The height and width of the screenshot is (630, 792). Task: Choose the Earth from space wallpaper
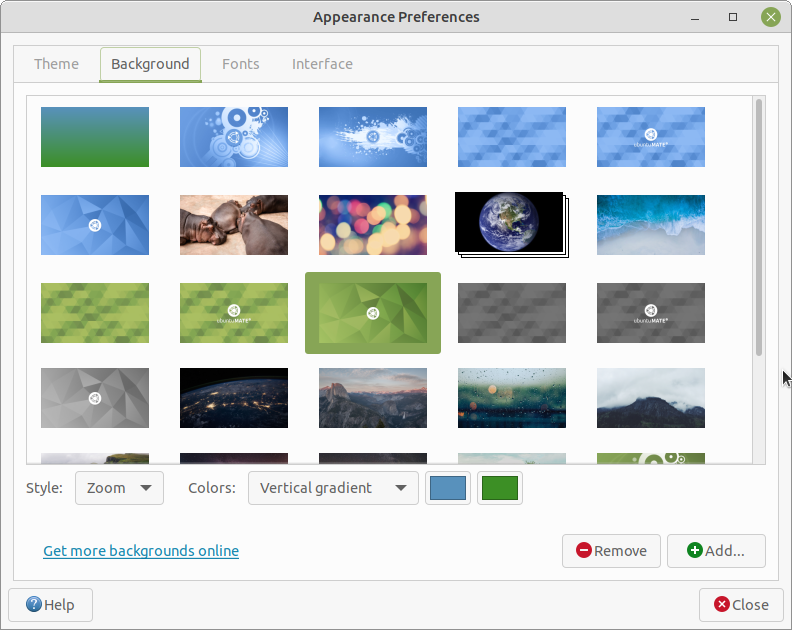(509, 224)
